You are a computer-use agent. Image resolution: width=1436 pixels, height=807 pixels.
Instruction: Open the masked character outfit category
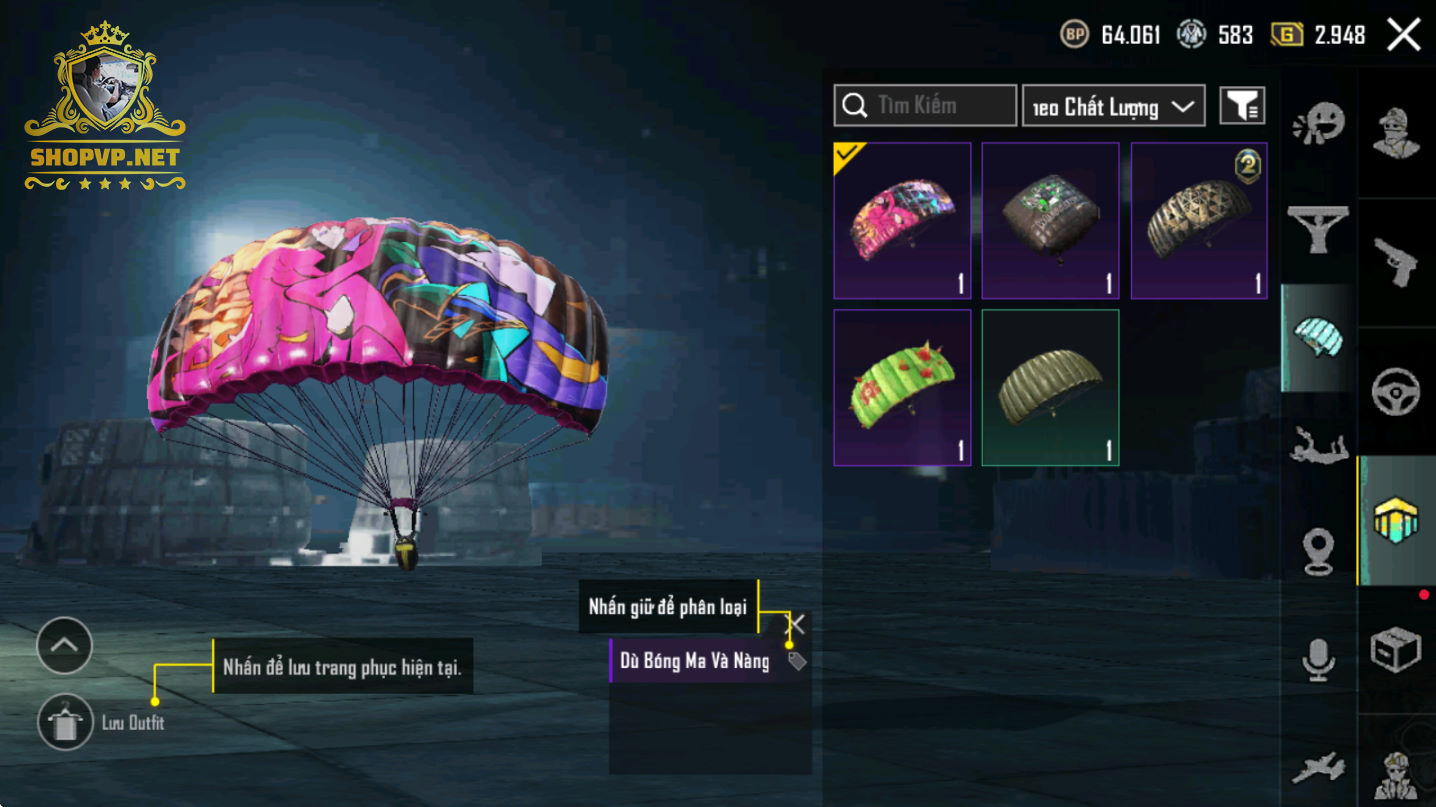point(1396,132)
